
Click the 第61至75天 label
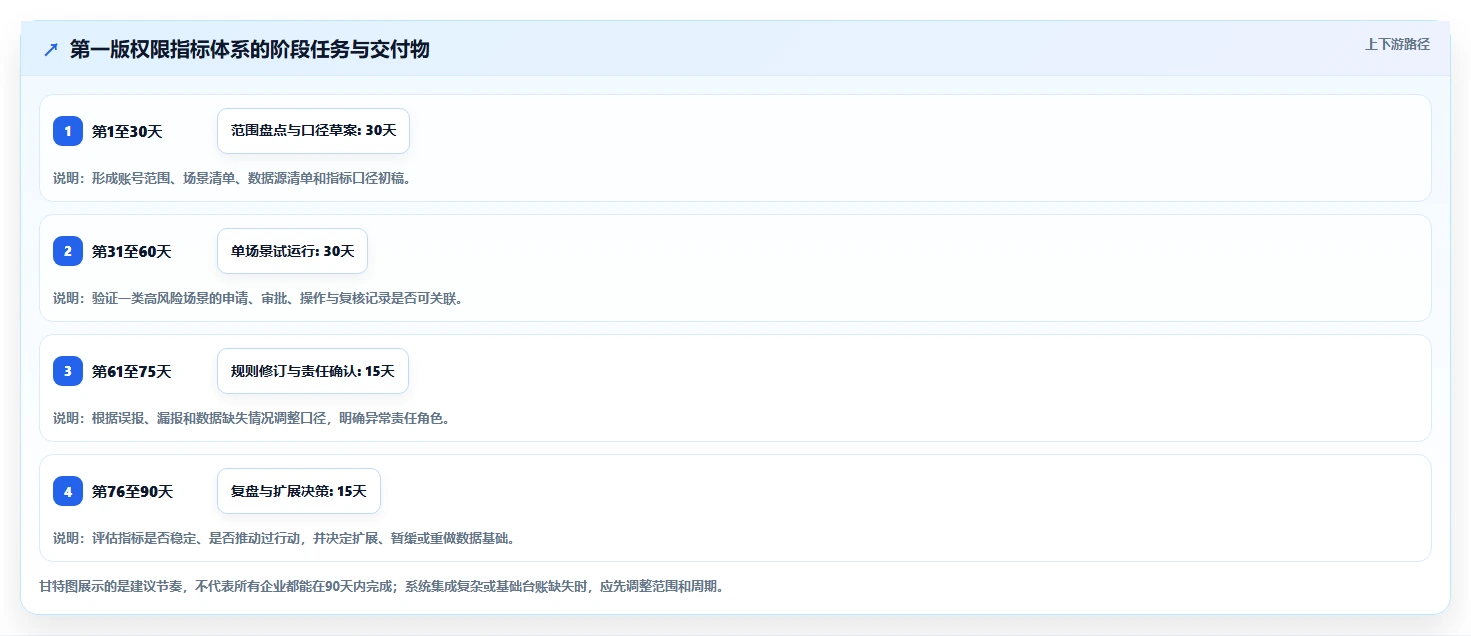[132, 371]
